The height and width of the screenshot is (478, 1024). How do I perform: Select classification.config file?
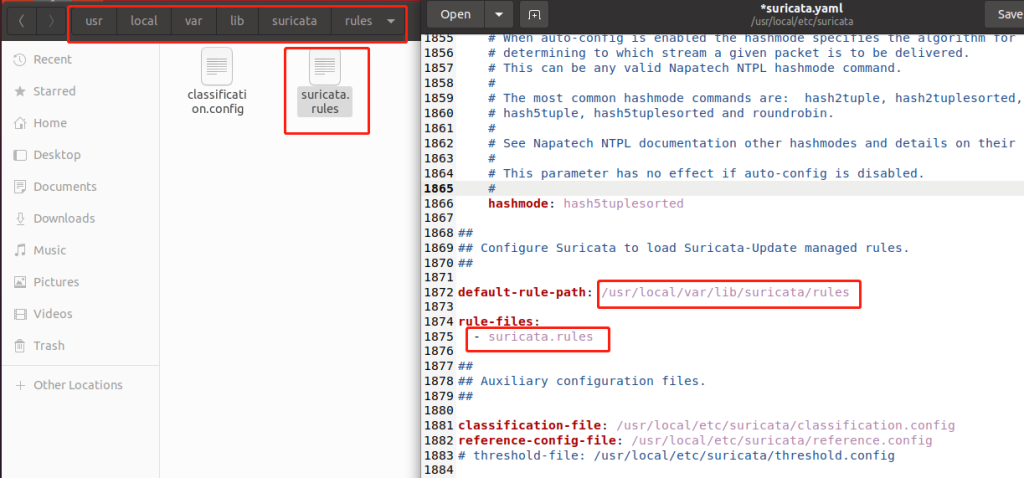click(216, 82)
